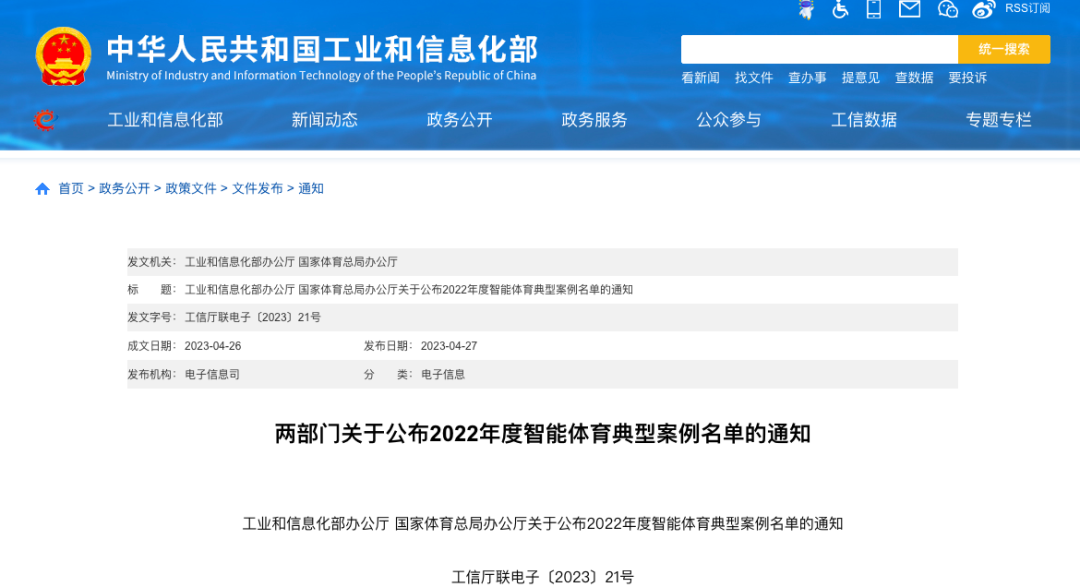Viewport: 1080px width, 587px height.
Task: Open 查数据 quick link
Action: (914, 78)
